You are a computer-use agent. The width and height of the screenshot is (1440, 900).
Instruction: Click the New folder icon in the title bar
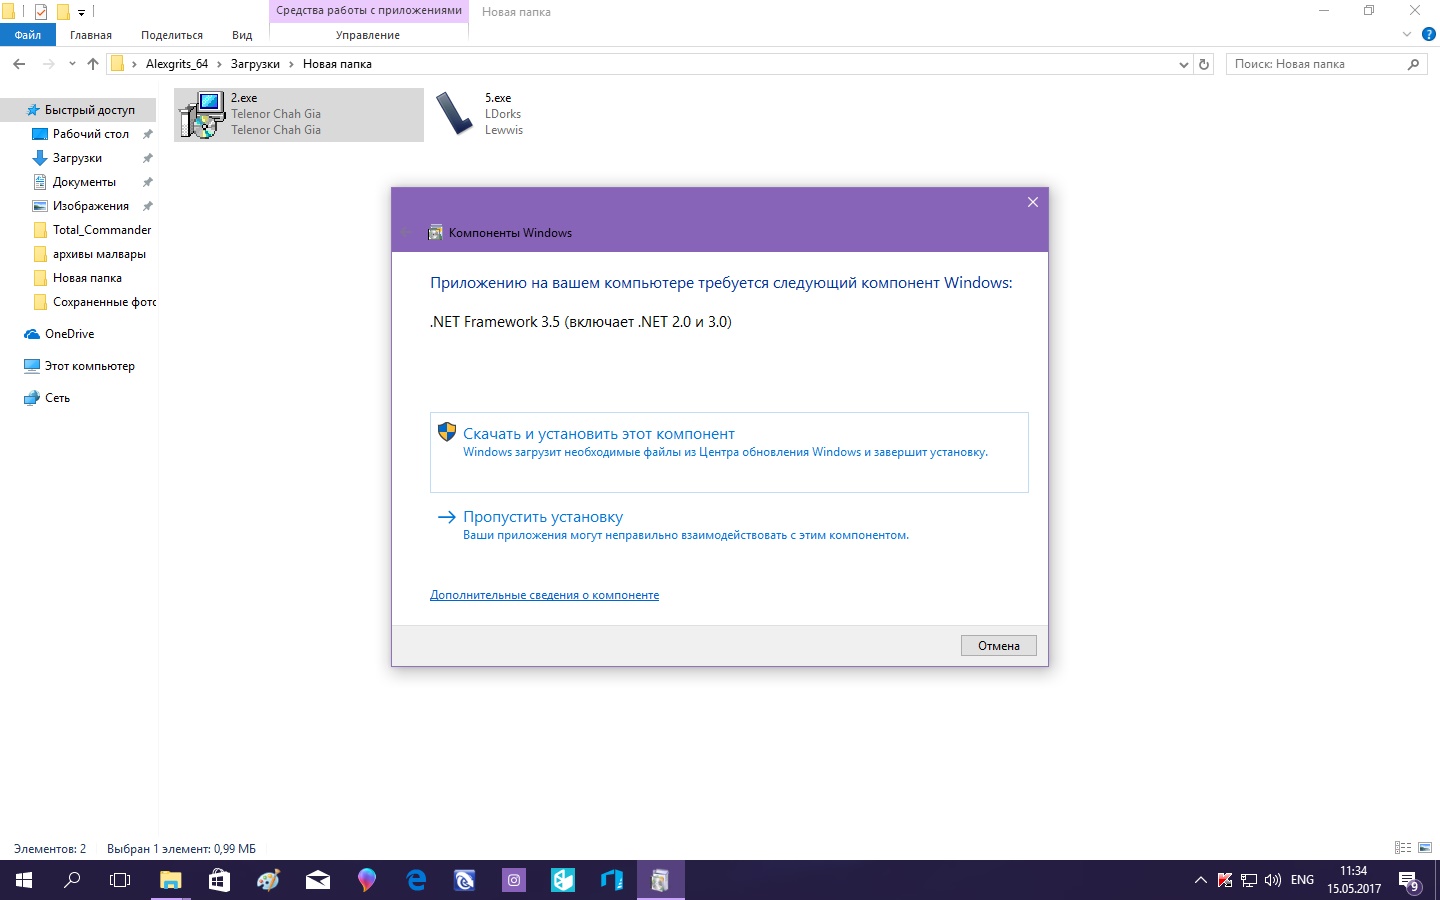tap(63, 12)
